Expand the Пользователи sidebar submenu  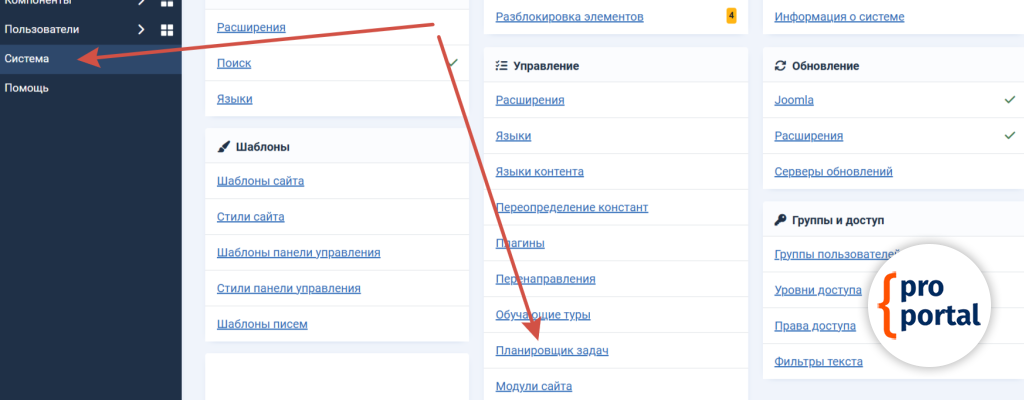click(141, 30)
